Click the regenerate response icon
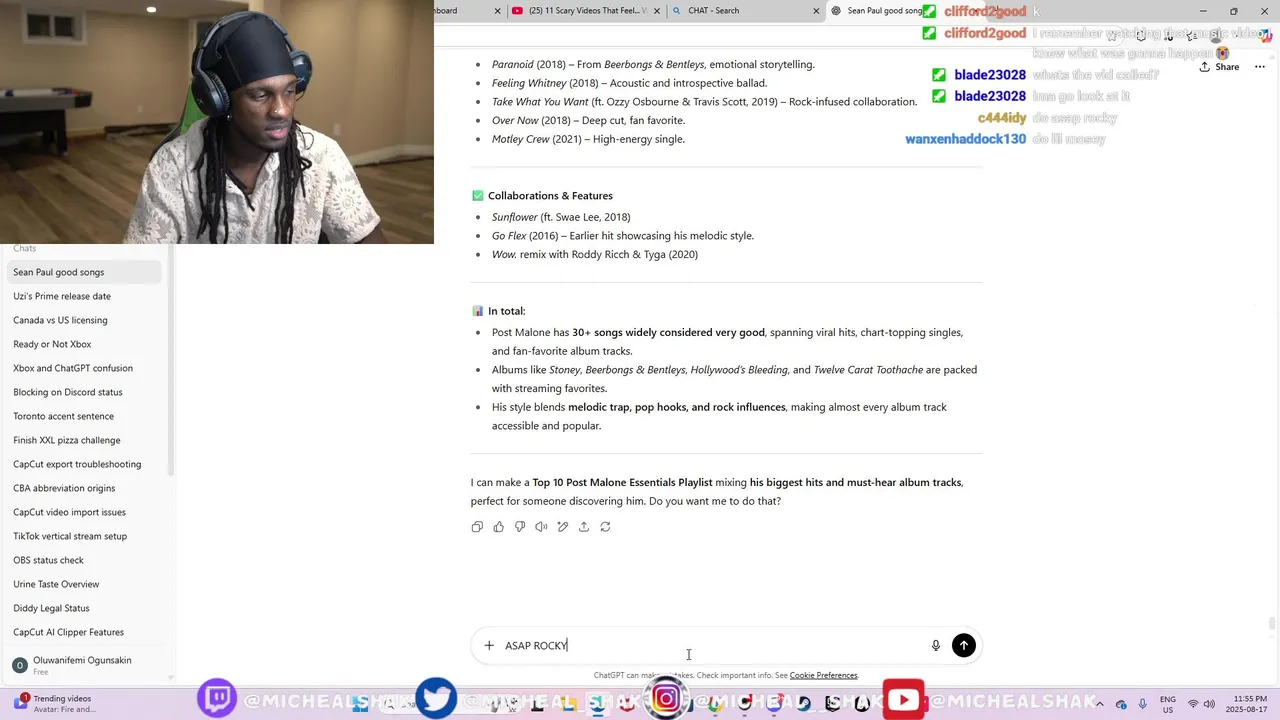This screenshot has height=720, width=1280. (605, 527)
